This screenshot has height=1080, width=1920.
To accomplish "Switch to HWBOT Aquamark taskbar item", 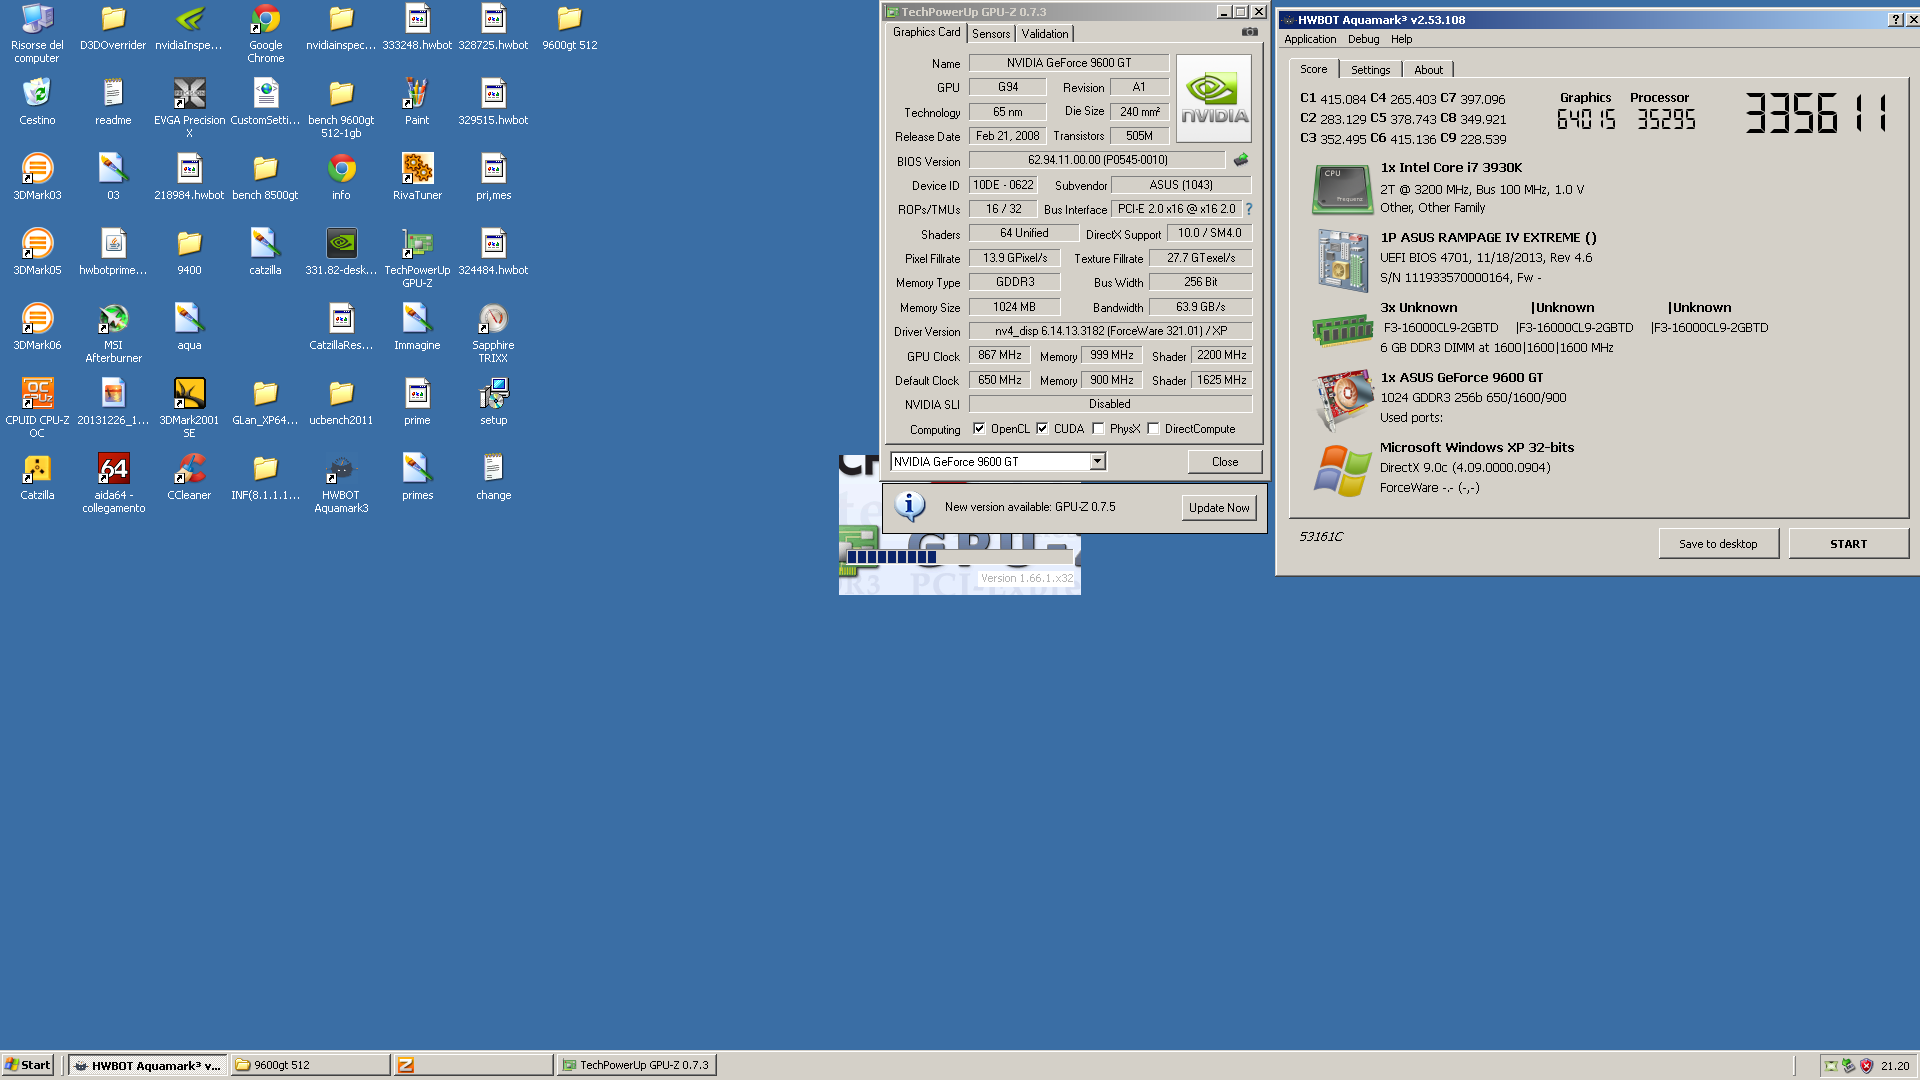I will click(148, 1065).
